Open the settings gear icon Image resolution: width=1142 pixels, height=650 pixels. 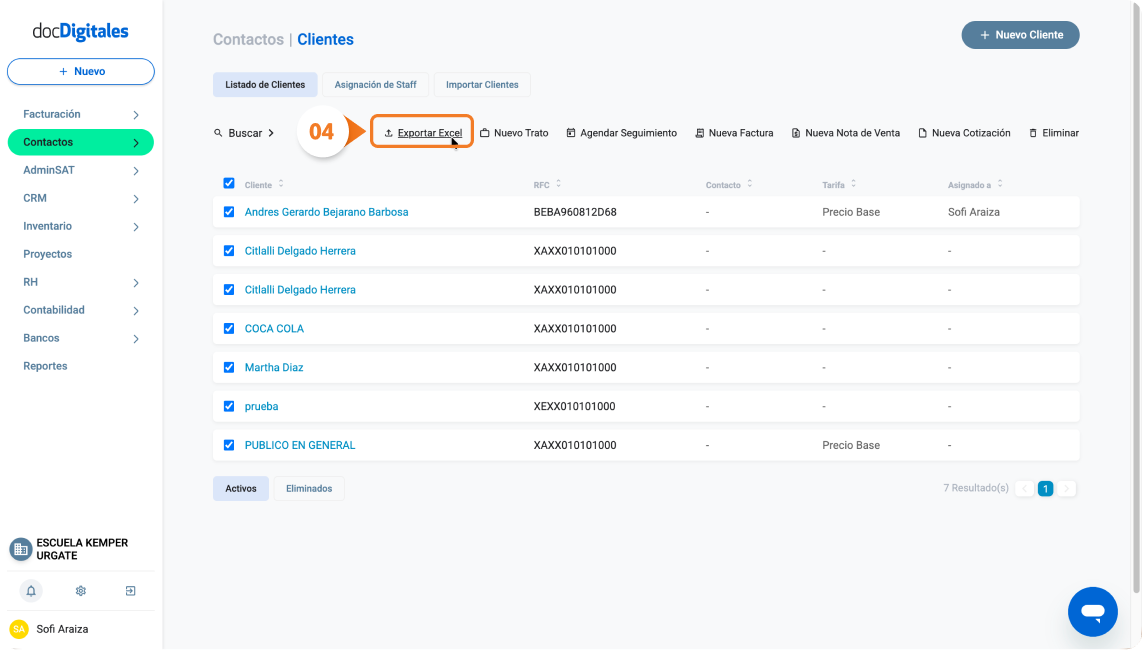[x=81, y=591]
